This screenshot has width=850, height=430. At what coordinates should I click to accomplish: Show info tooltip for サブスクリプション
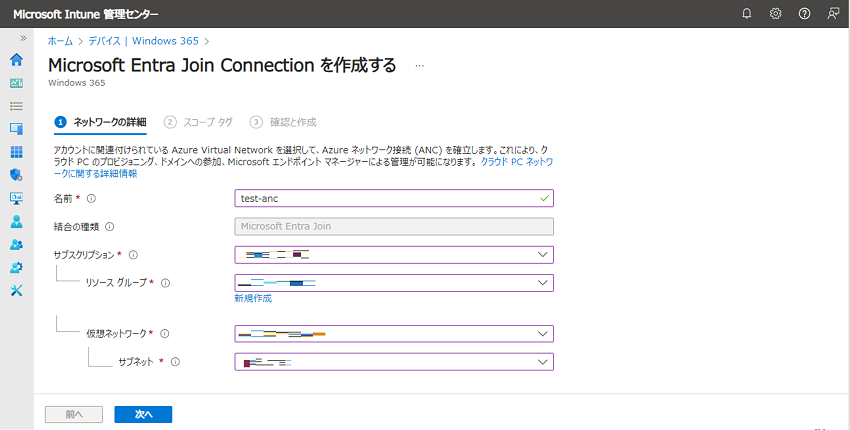point(133,255)
